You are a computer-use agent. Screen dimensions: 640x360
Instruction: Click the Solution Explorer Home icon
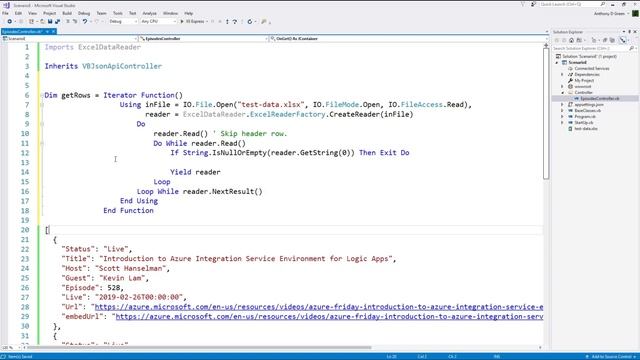point(571,40)
